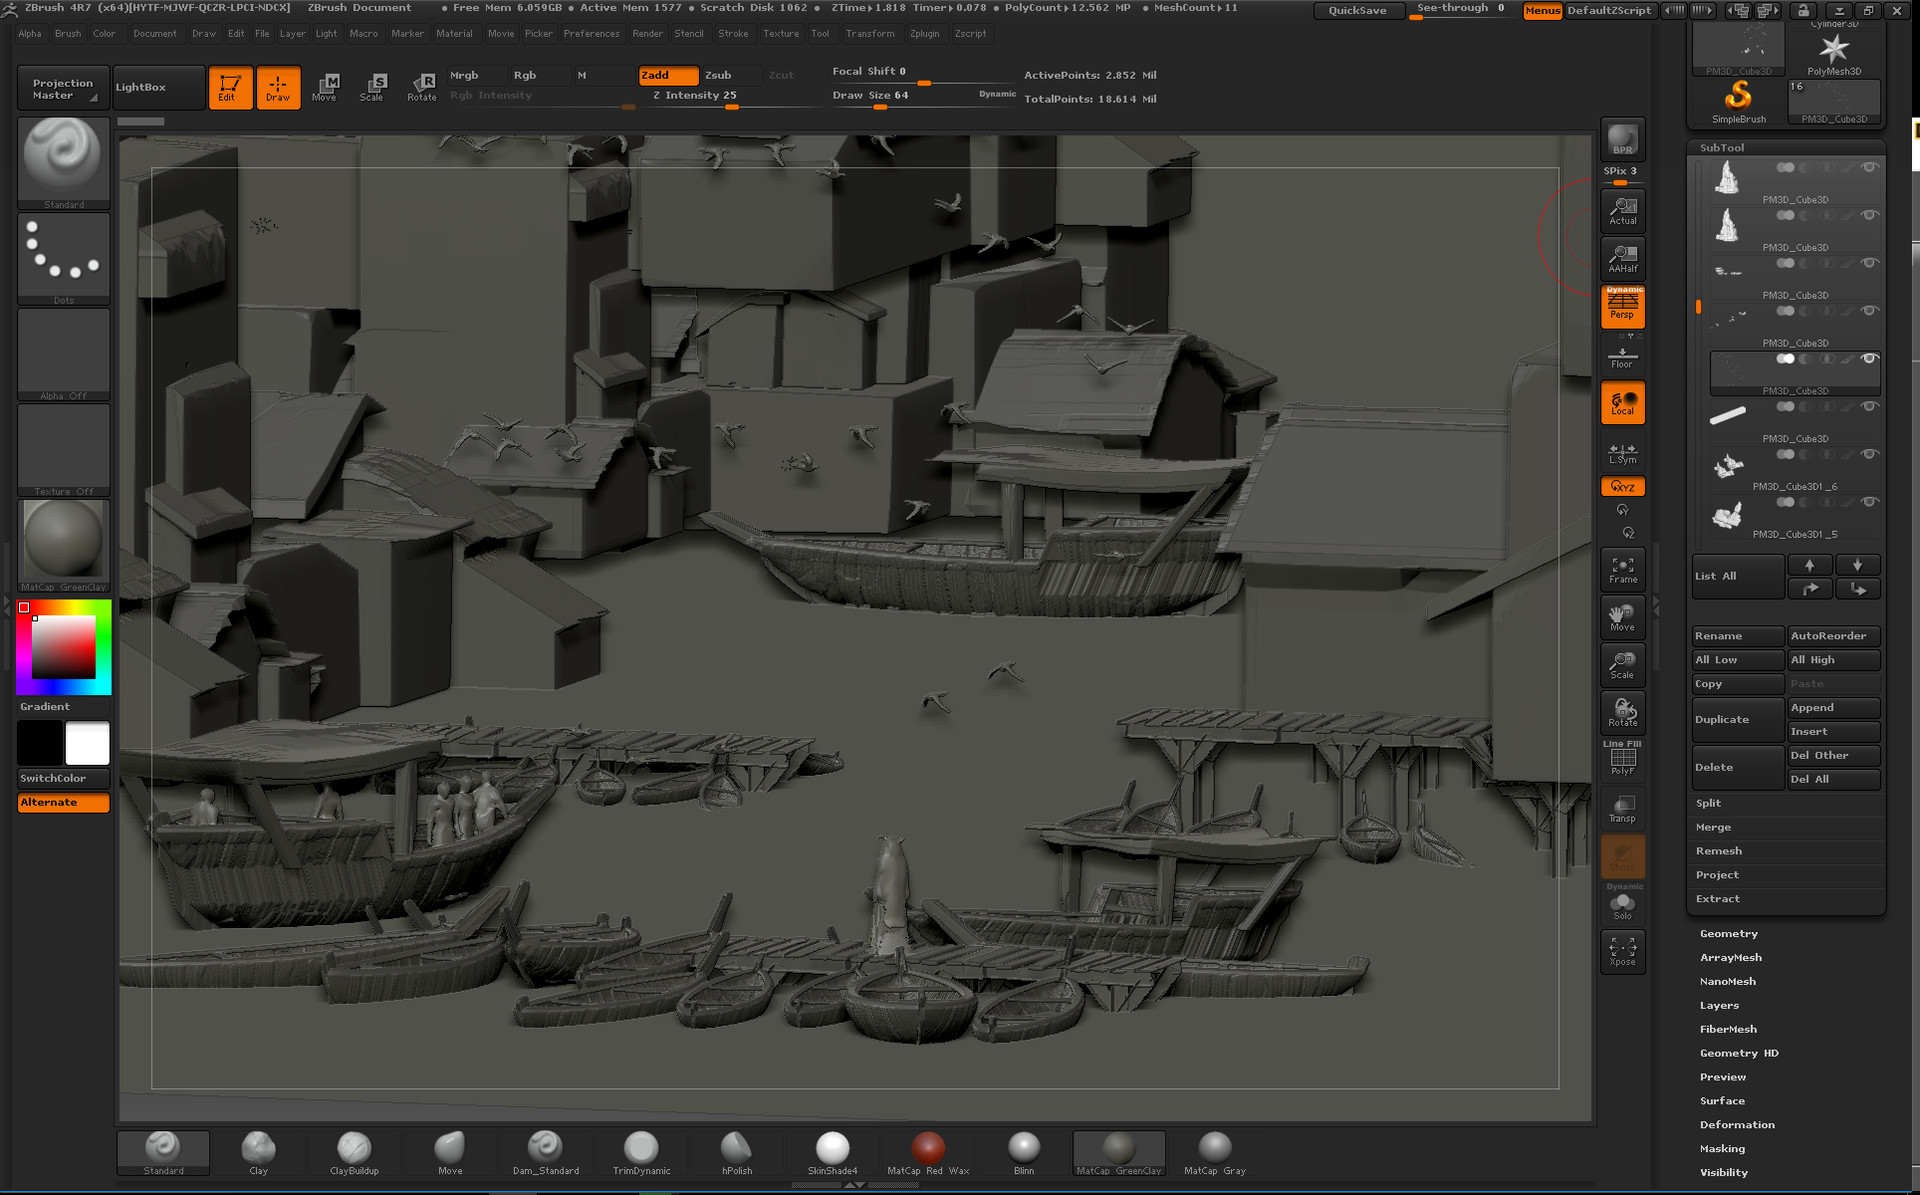
Task: Open the Texture Off selector
Action: point(64,450)
